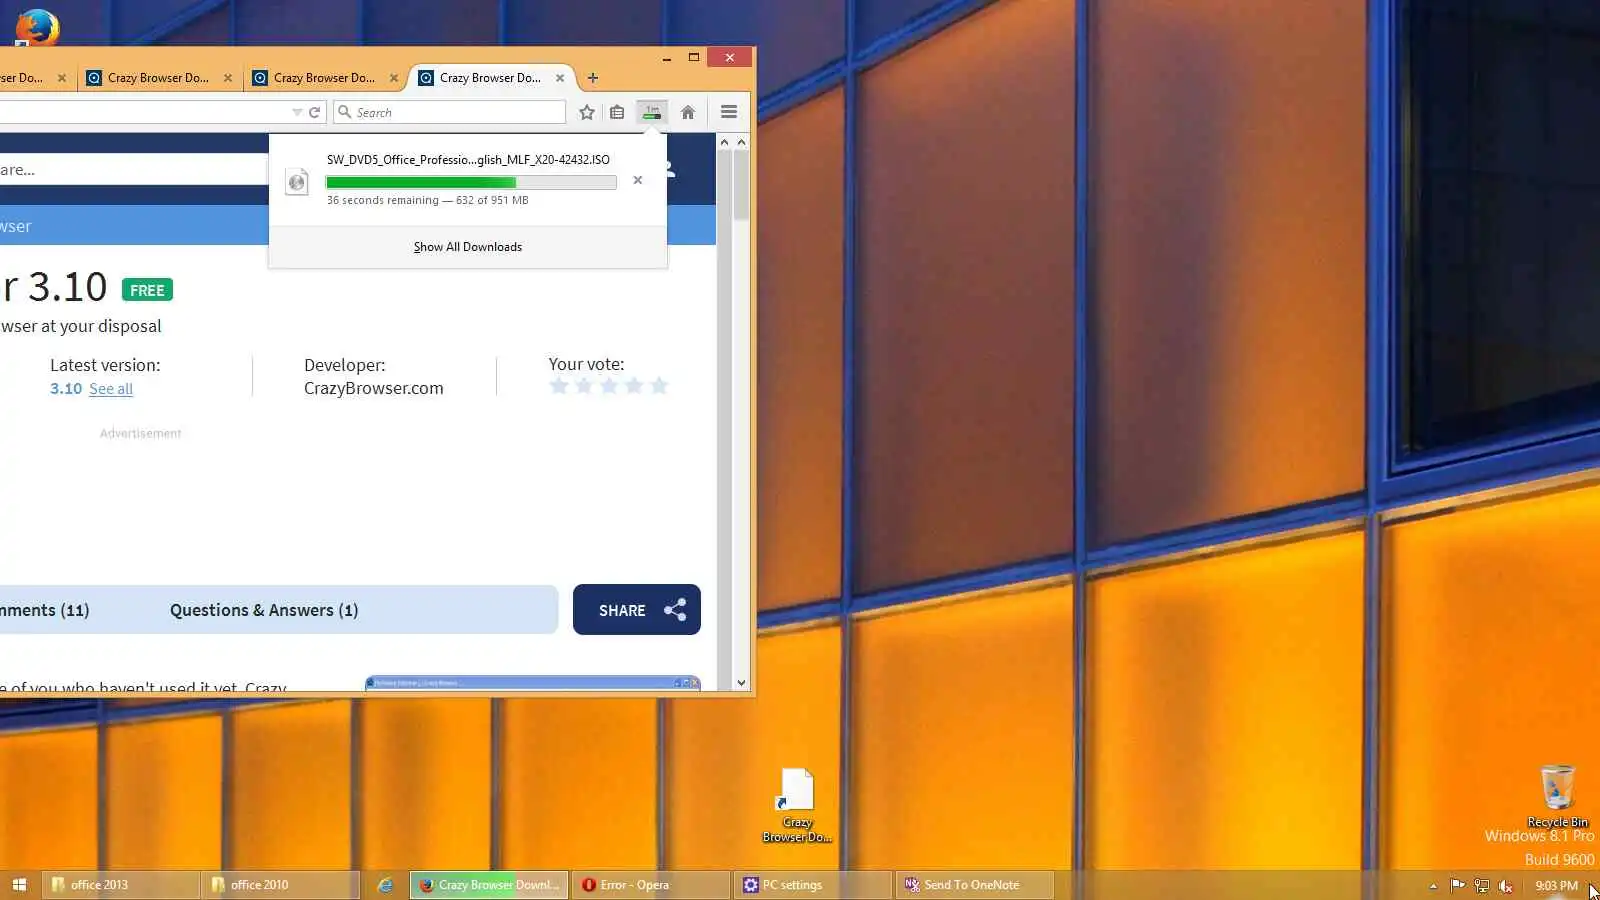Rate five stars under Your vote
This screenshot has height=900, width=1600.
(x=659, y=386)
